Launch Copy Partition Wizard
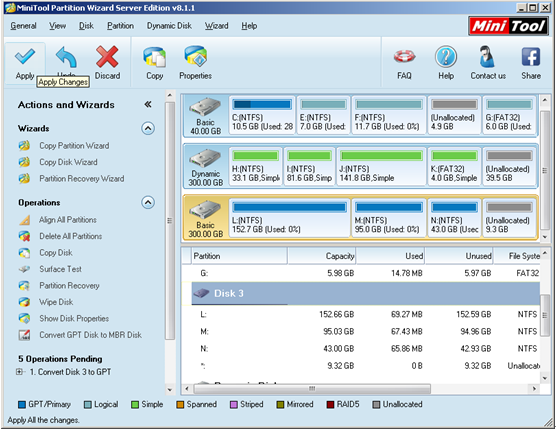This screenshot has height=429, width=556. tap(74, 146)
